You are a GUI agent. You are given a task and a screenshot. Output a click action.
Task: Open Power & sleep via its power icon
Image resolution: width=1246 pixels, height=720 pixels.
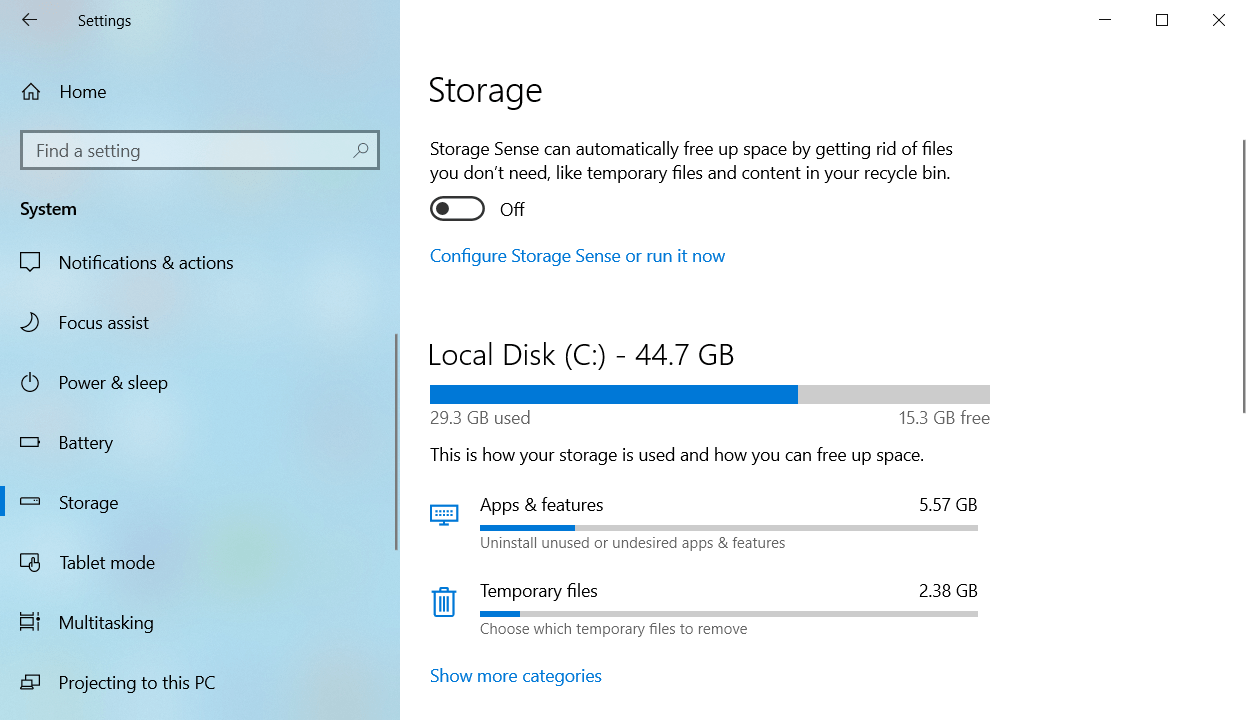coord(31,382)
